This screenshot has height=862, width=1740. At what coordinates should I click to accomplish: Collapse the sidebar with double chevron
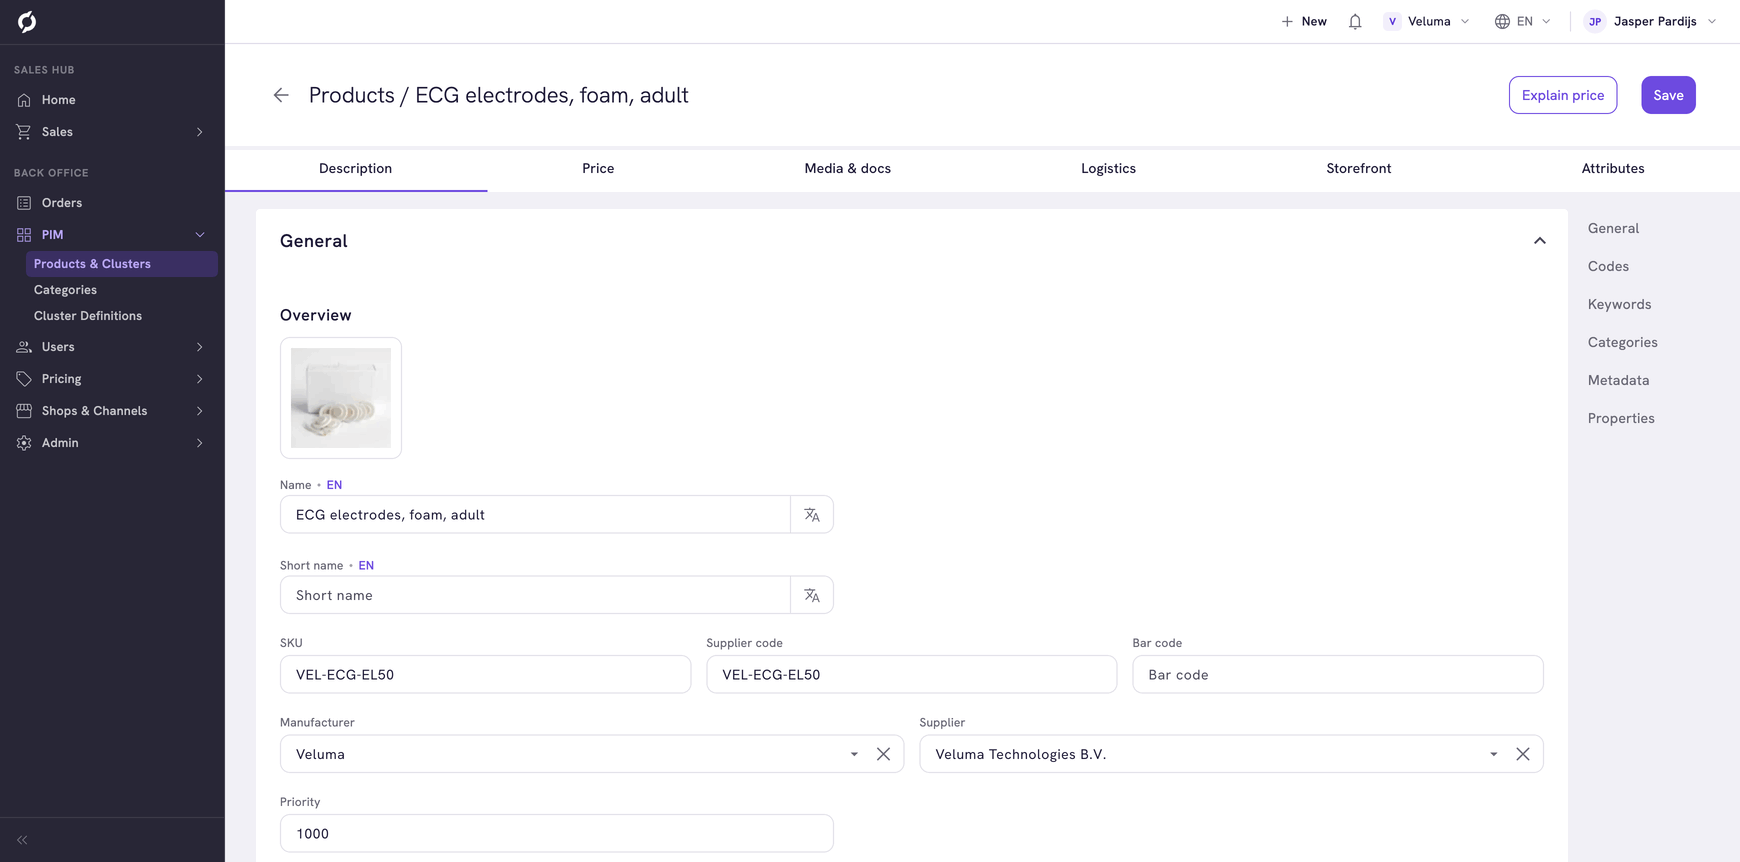point(22,840)
